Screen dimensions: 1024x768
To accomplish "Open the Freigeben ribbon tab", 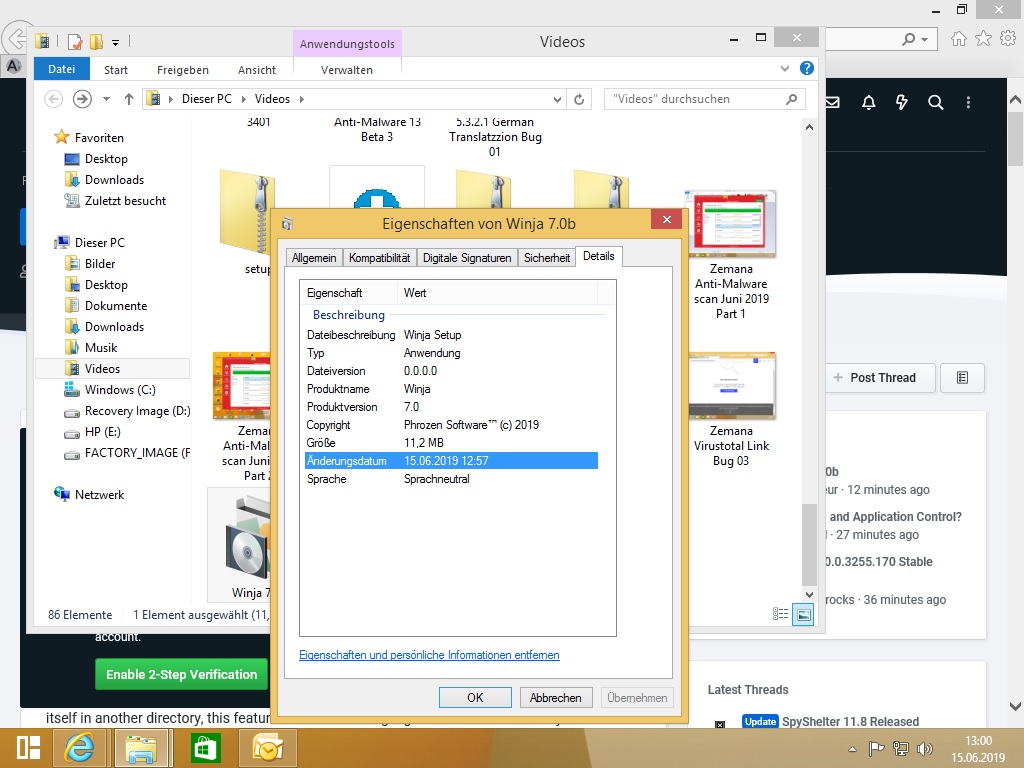I will (182, 70).
